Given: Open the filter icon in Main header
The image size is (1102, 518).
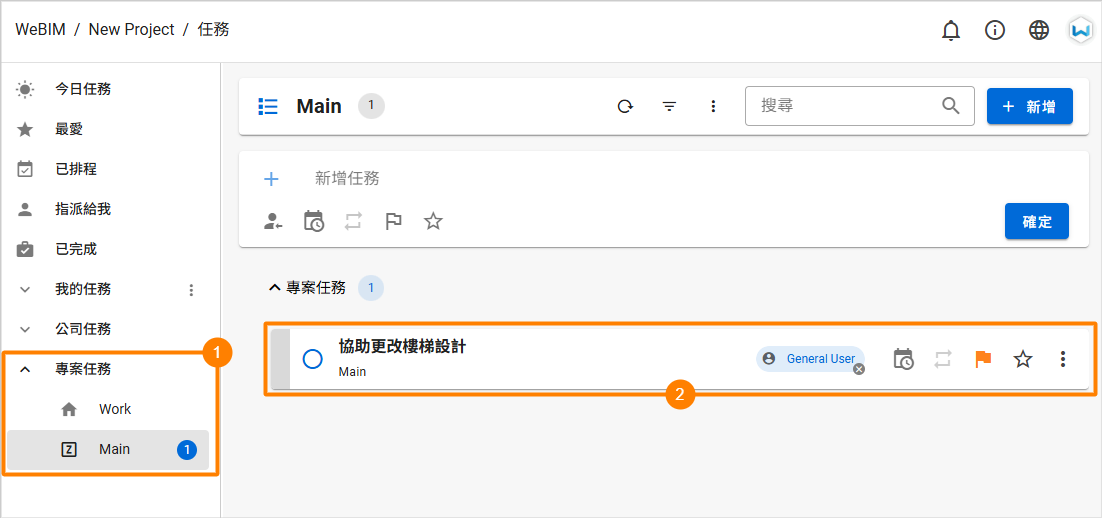Looking at the screenshot, I should tap(670, 106).
